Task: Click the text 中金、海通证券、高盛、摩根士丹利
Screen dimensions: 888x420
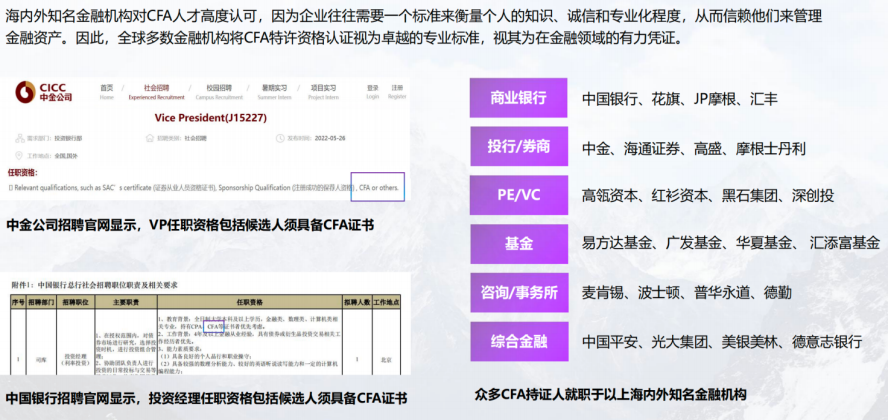Action: (x=694, y=148)
